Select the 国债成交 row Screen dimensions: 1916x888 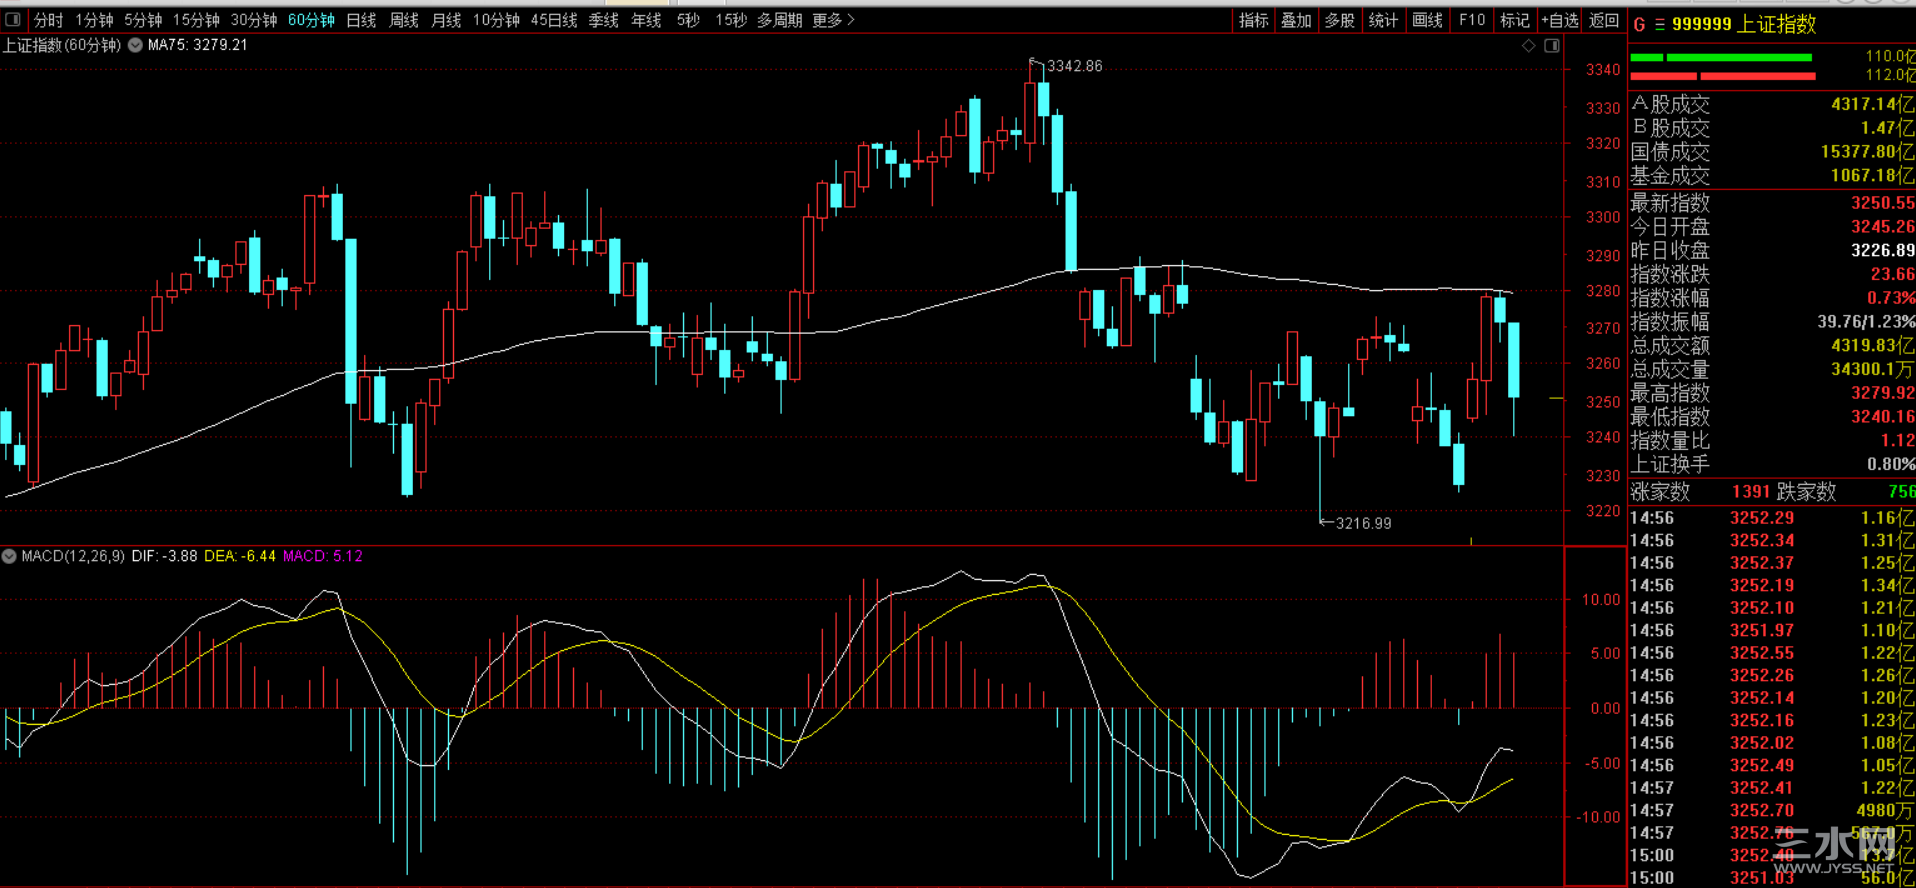(x=1772, y=152)
